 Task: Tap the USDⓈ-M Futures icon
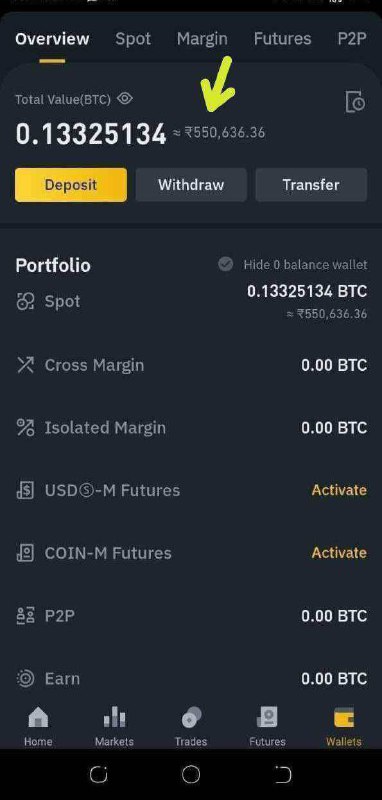[x=26, y=490]
